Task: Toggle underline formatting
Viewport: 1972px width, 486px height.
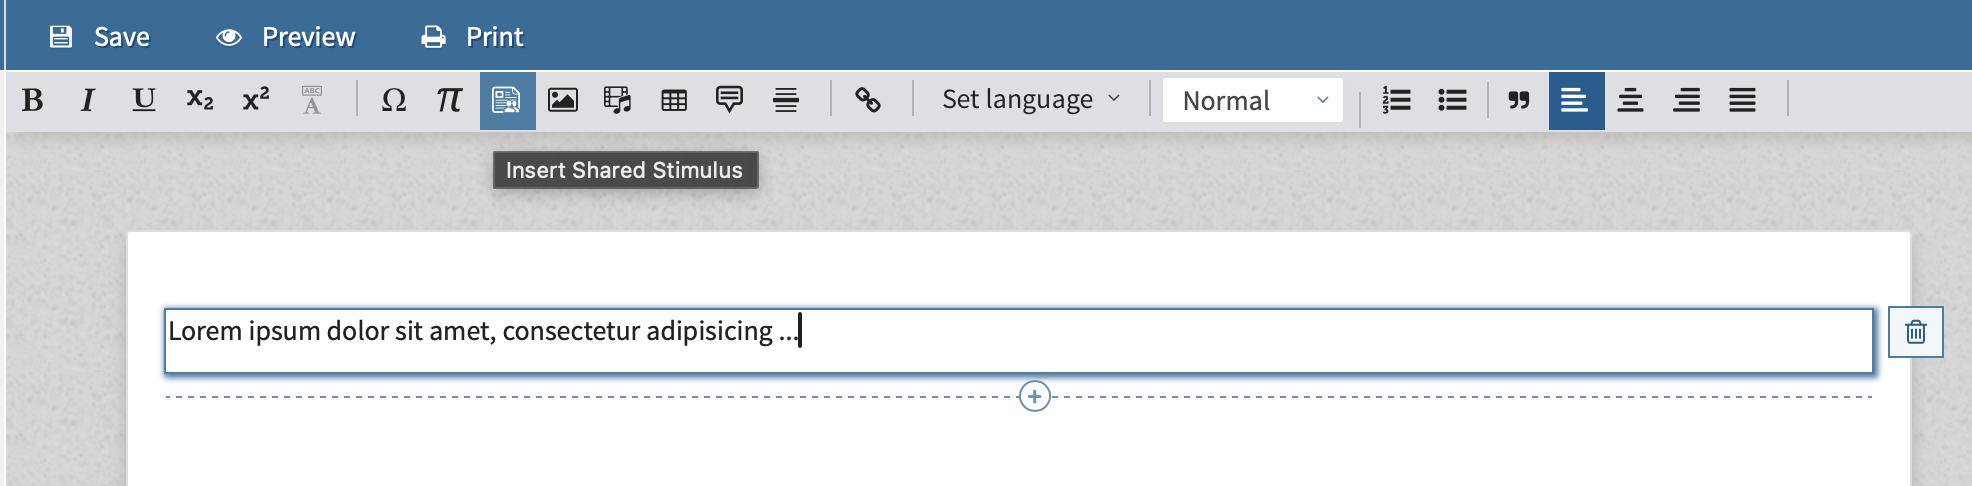Action: pos(144,100)
